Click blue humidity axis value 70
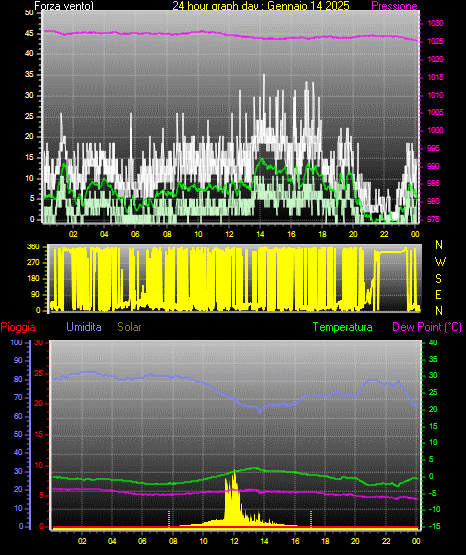 [18, 397]
